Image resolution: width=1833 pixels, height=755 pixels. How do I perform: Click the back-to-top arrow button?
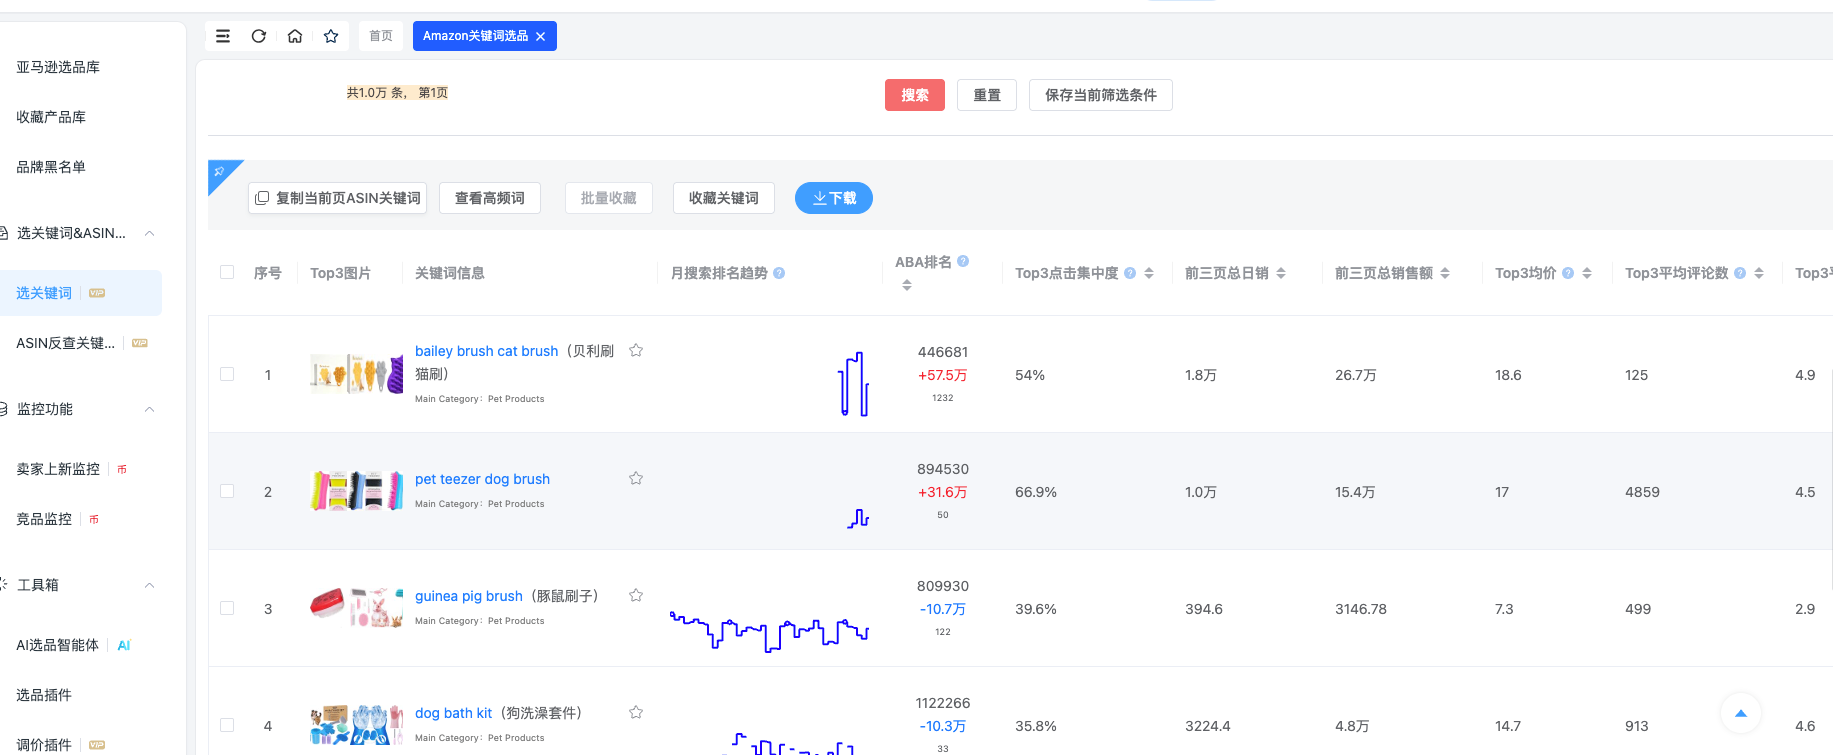[1741, 713]
